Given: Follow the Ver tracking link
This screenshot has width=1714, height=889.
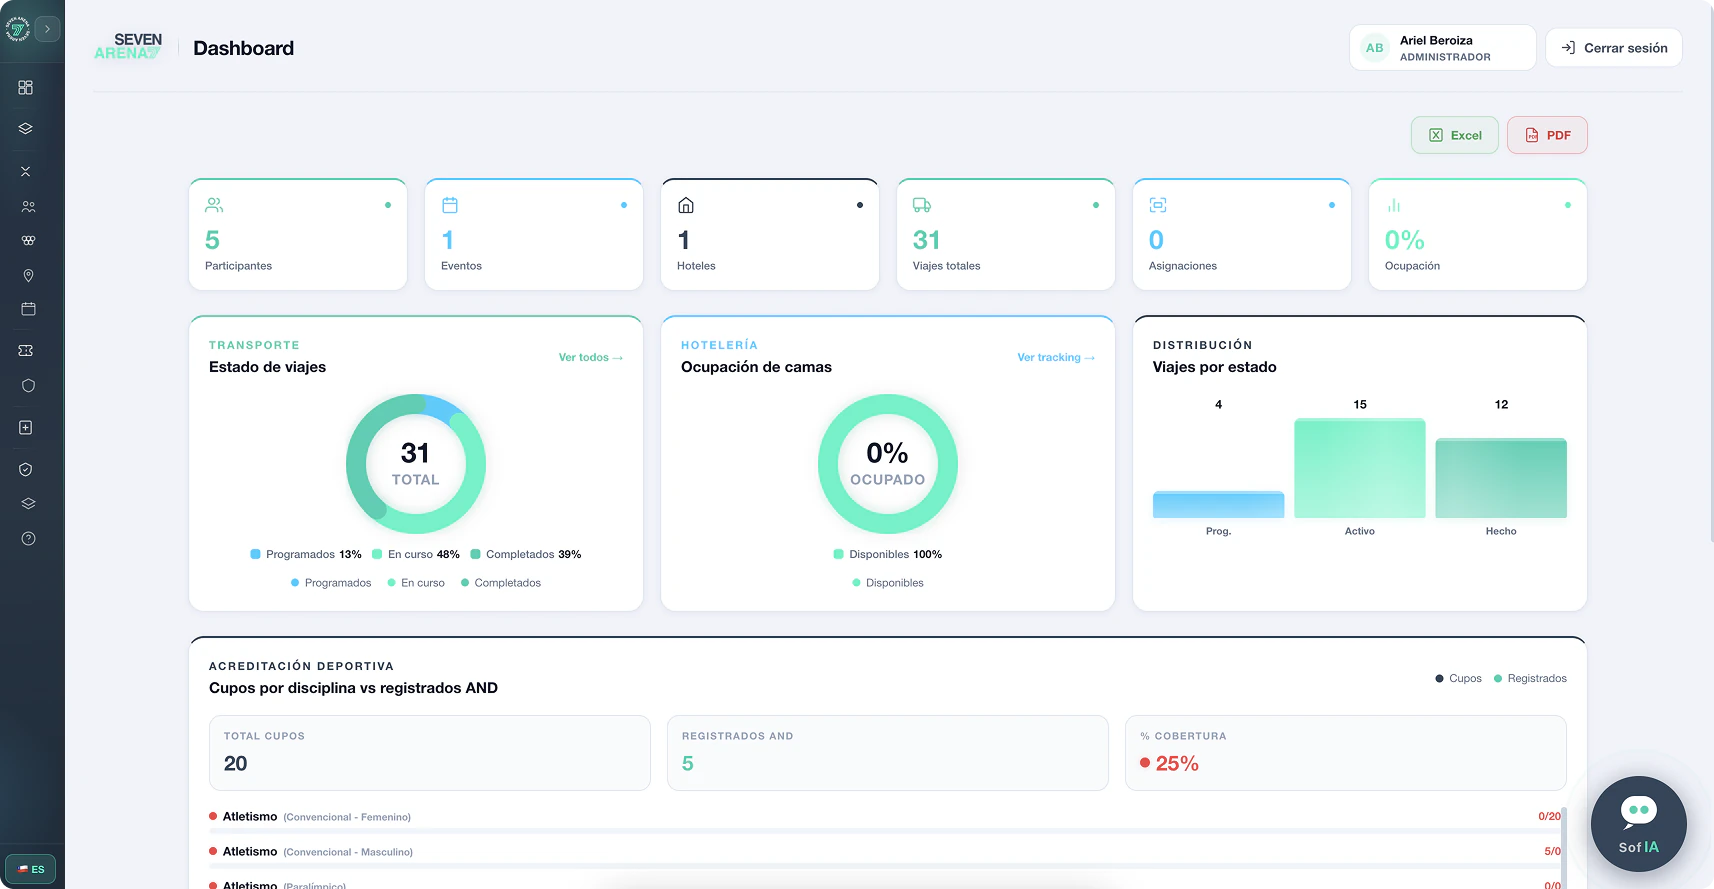Looking at the screenshot, I should 1056,357.
